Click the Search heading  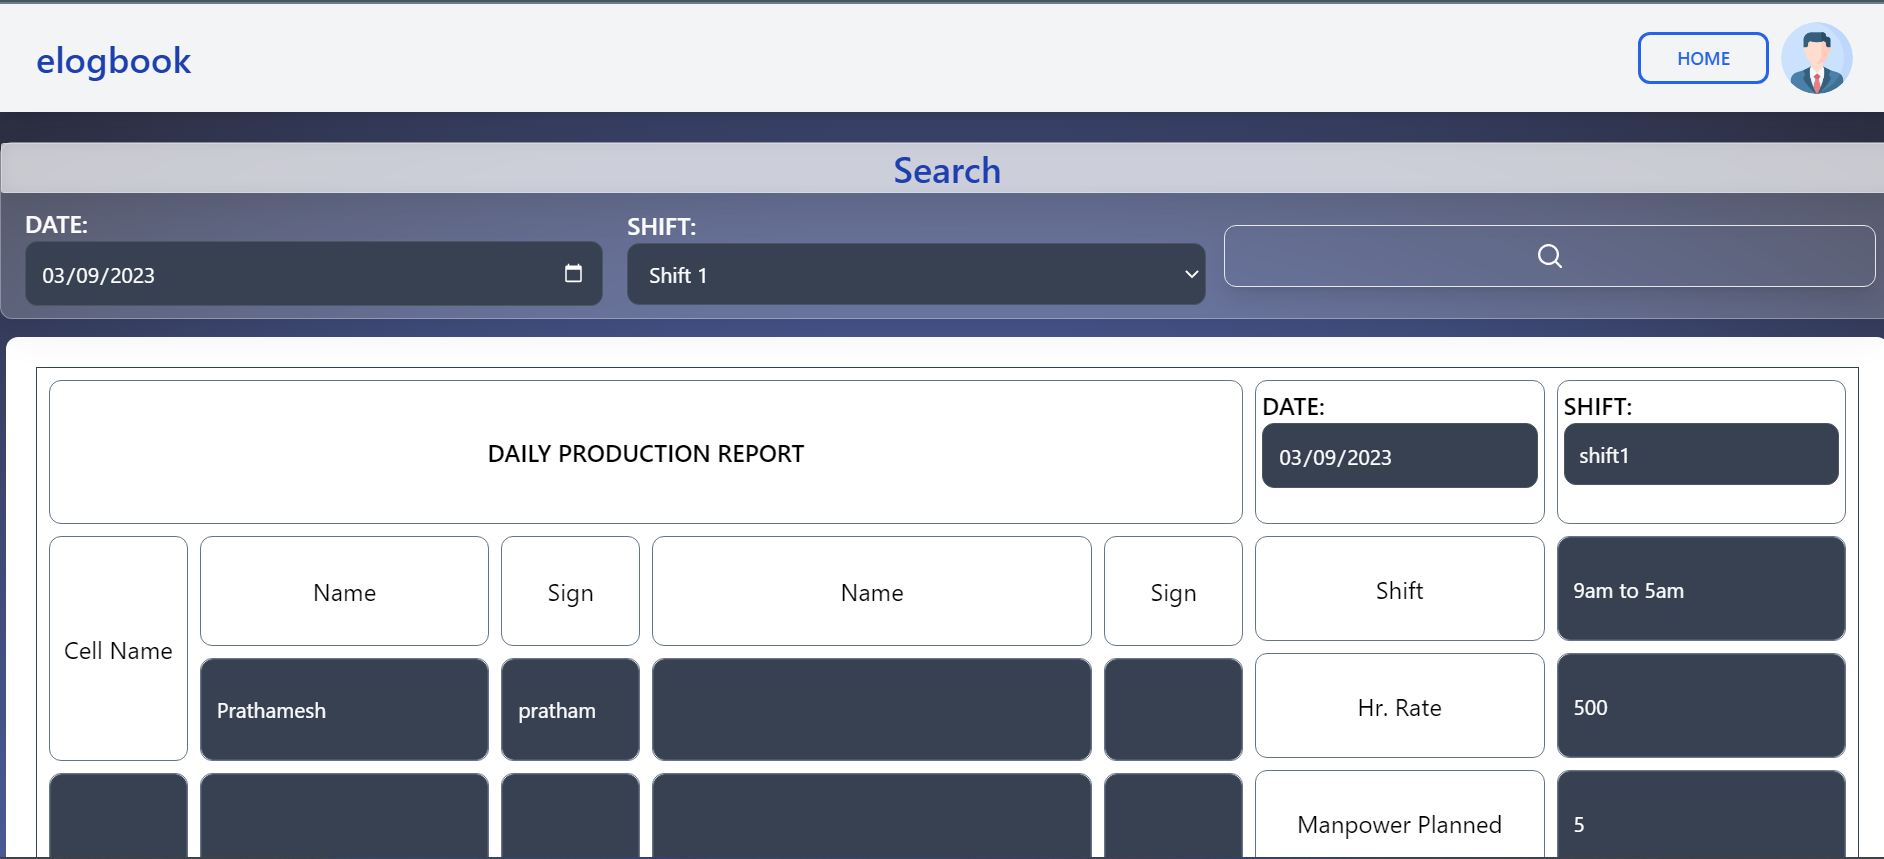point(947,170)
